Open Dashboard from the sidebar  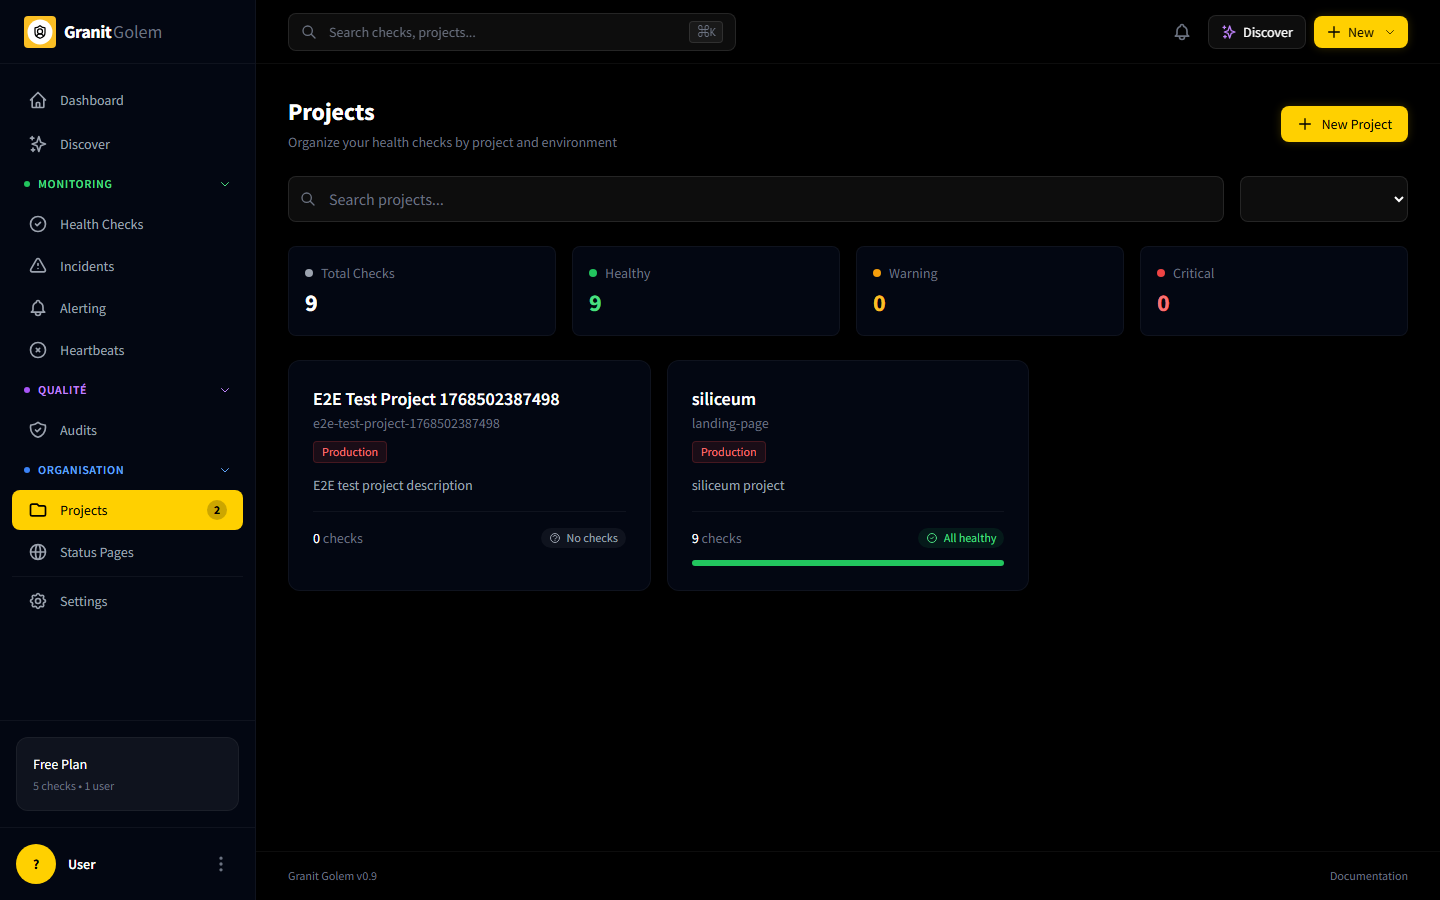coord(128,100)
